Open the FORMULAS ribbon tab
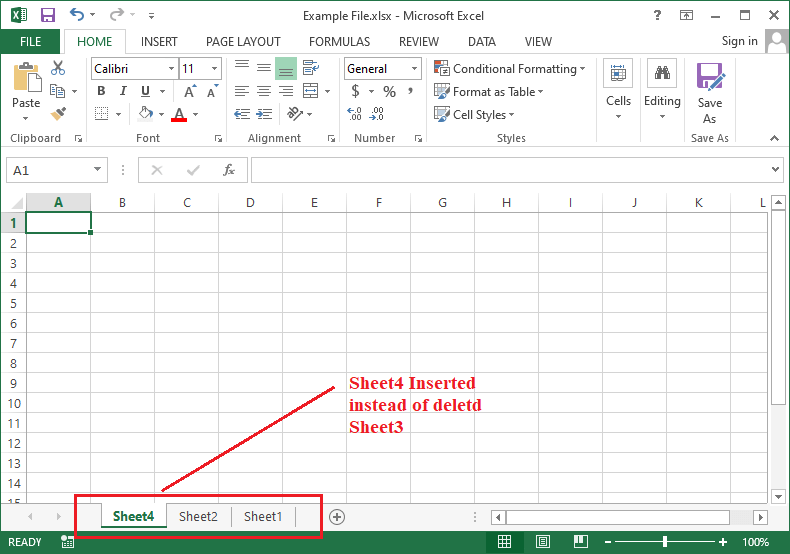The height and width of the screenshot is (554, 790). (339, 42)
